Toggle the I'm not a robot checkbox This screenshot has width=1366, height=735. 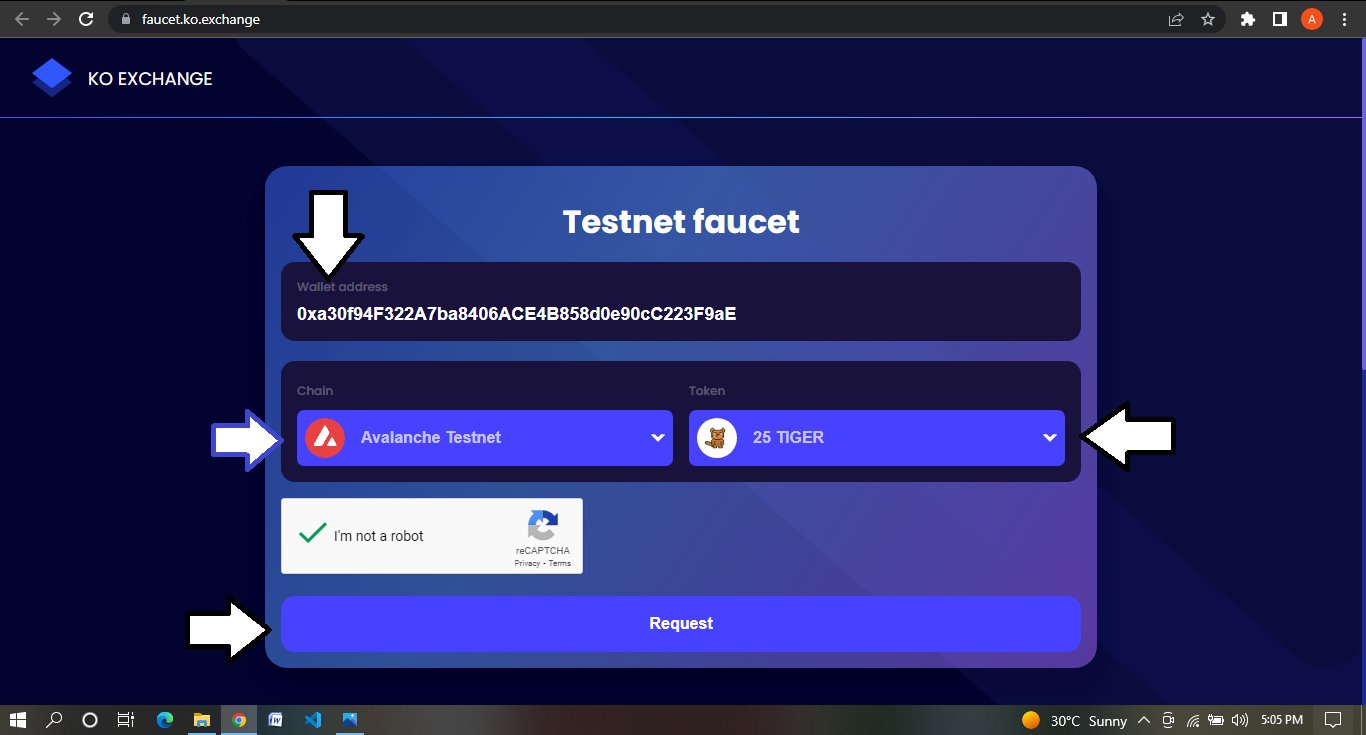(x=313, y=534)
